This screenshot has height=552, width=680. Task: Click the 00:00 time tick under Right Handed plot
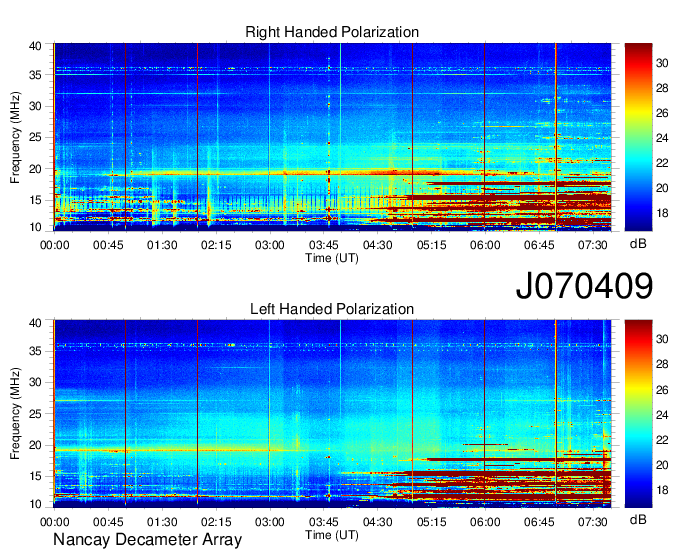[x=55, y=245]
